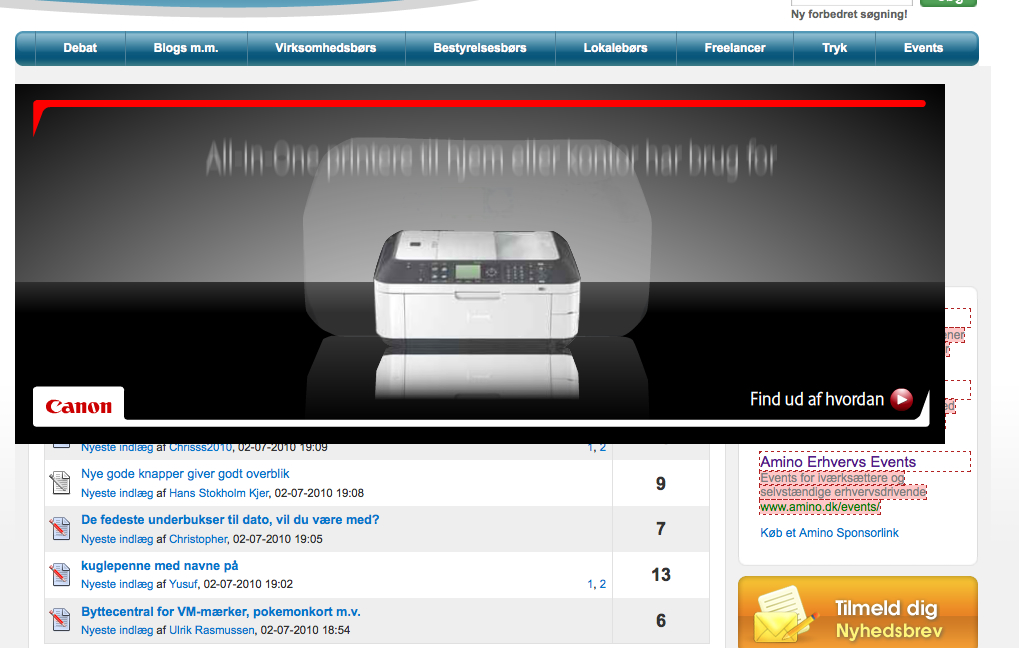Select Freelancer from the navigation bar

point(735,48)
